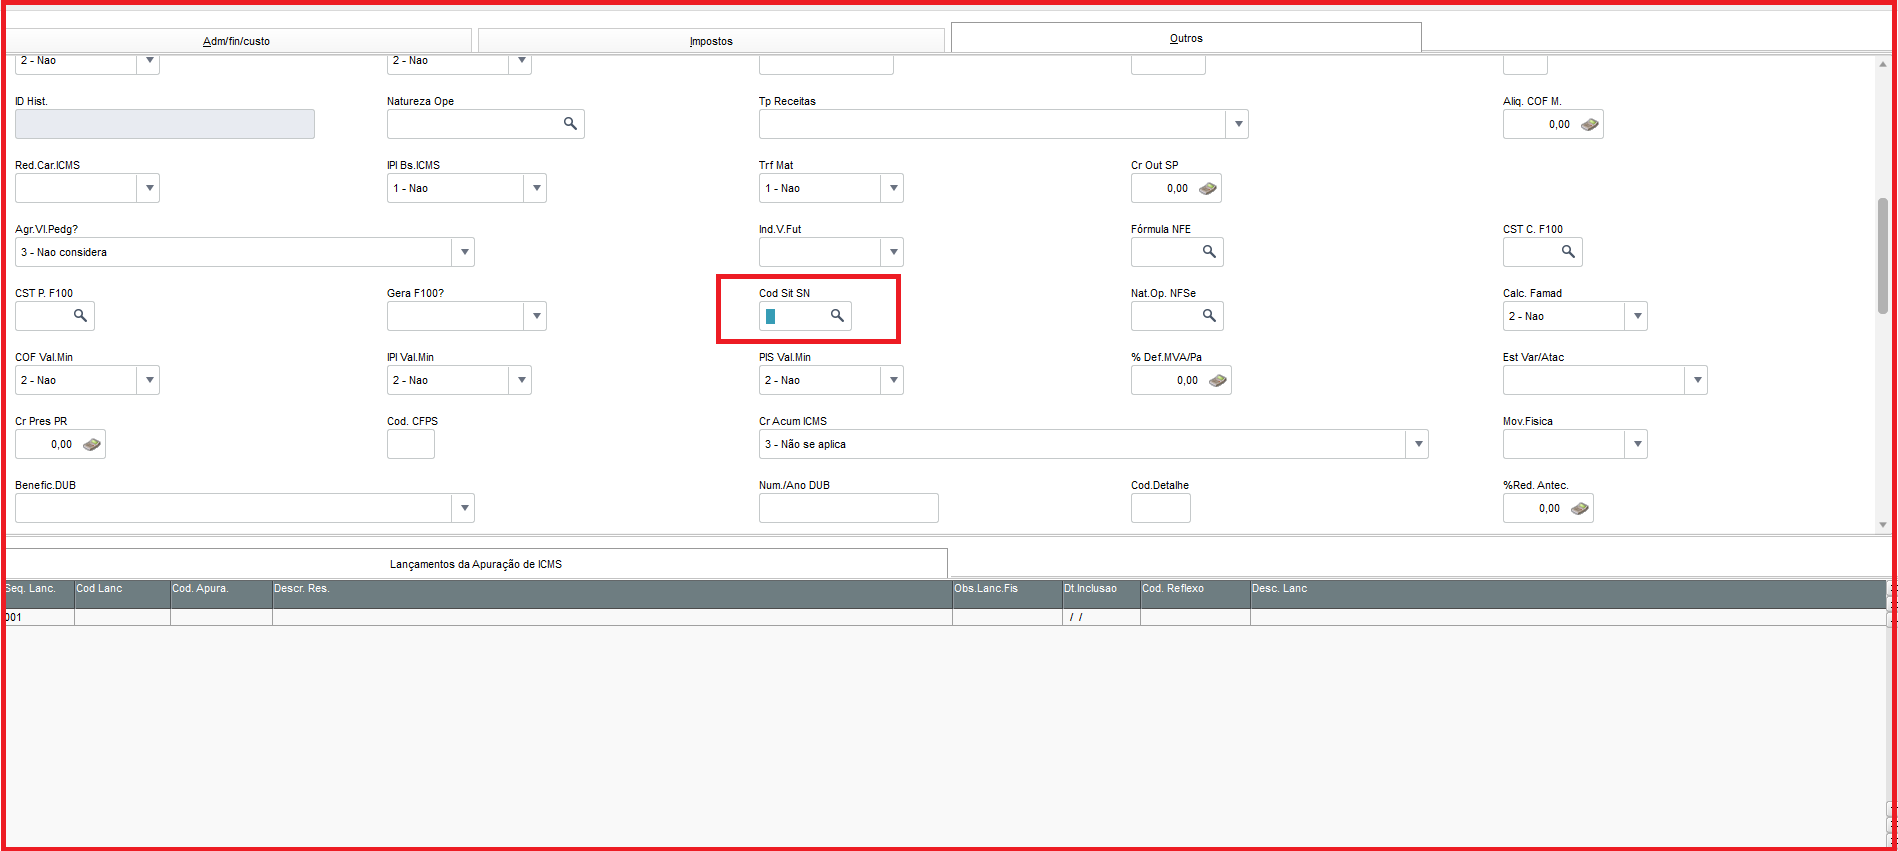Expand the IPI Bs.ICMS dropdown
The image size is (1898, 851).
click(536, 188)
